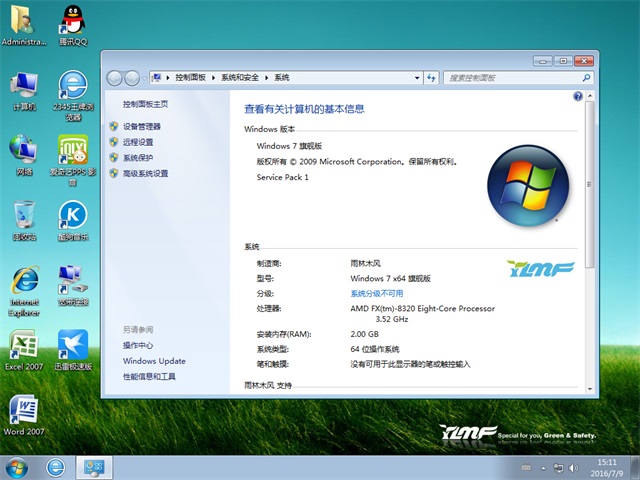
Task: Open Internet Explorer from the taskbar
Action: pyautogui.click(x=56, y=468)
